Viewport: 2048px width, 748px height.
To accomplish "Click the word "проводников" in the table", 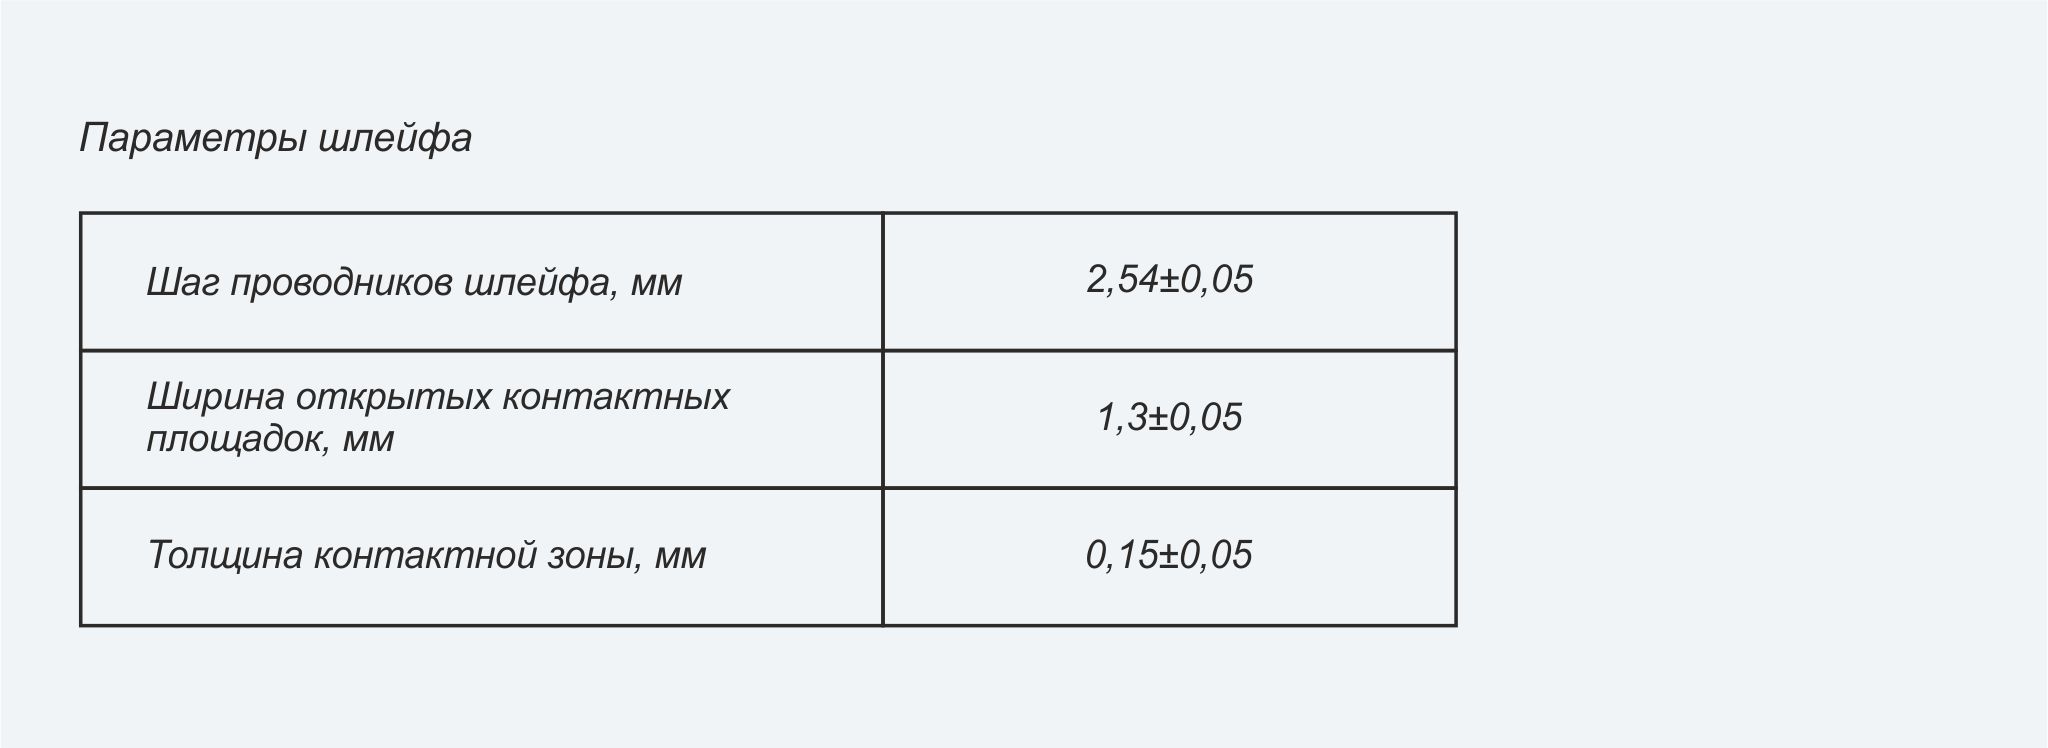I will pyautogui.click(x=342, y=283).
